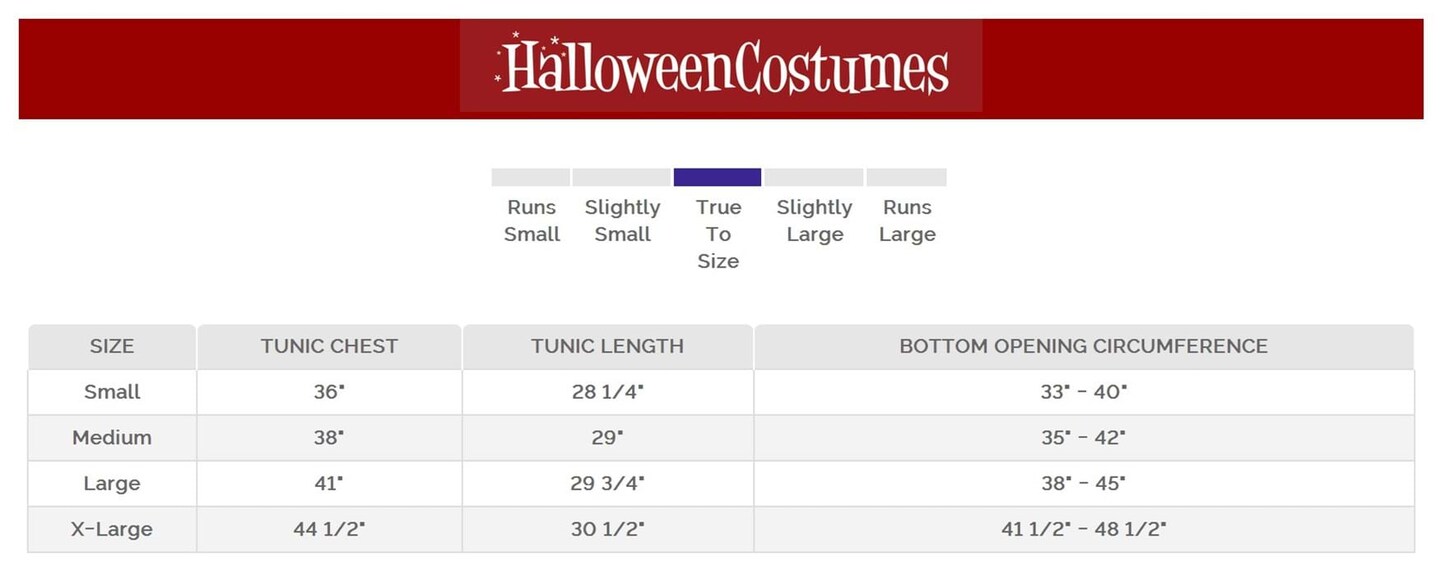Click the Slightly Large label text
This screenshot has width=1440, height=580.
[814, 221]
